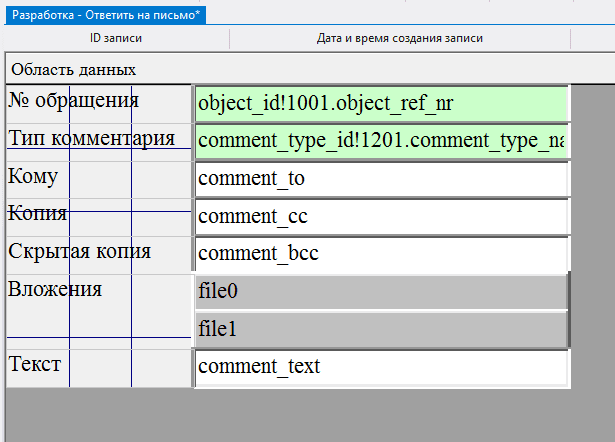Click the 'Дата и время создания записи' header
The height and width of the screenshot is (442, 615).
point(399,39)
